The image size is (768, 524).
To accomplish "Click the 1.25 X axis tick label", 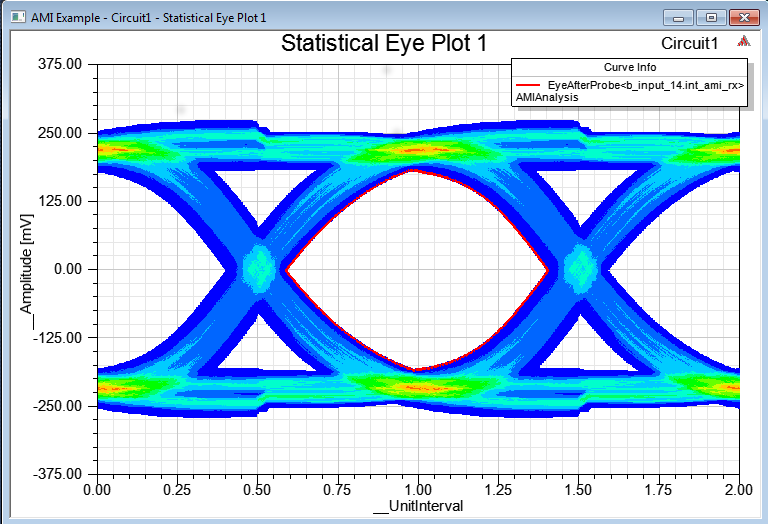I will click(498, 490).
